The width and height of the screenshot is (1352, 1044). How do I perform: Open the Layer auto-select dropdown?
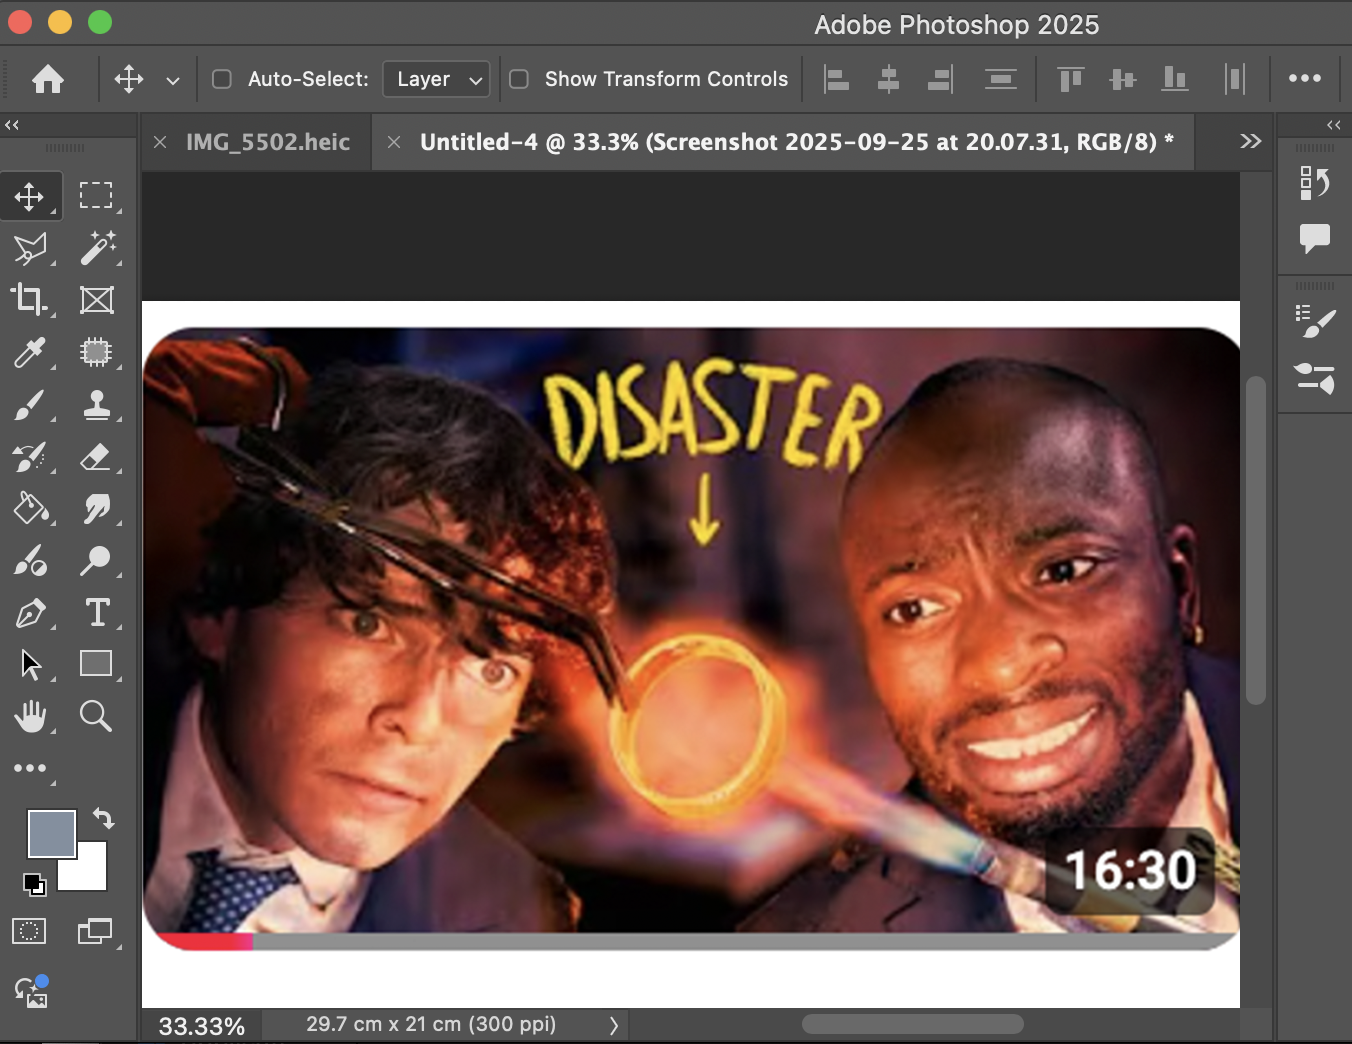[437, 79]
